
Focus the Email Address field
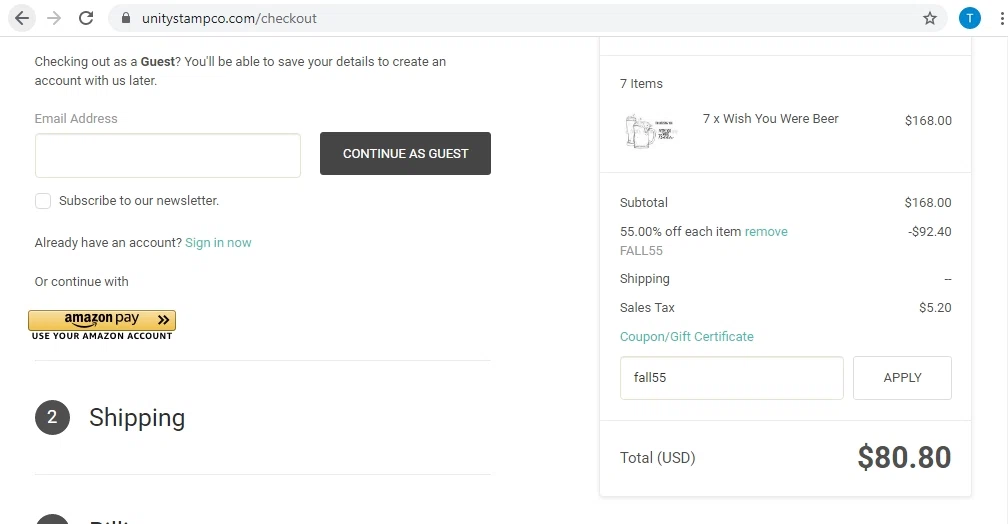point(168,156)
